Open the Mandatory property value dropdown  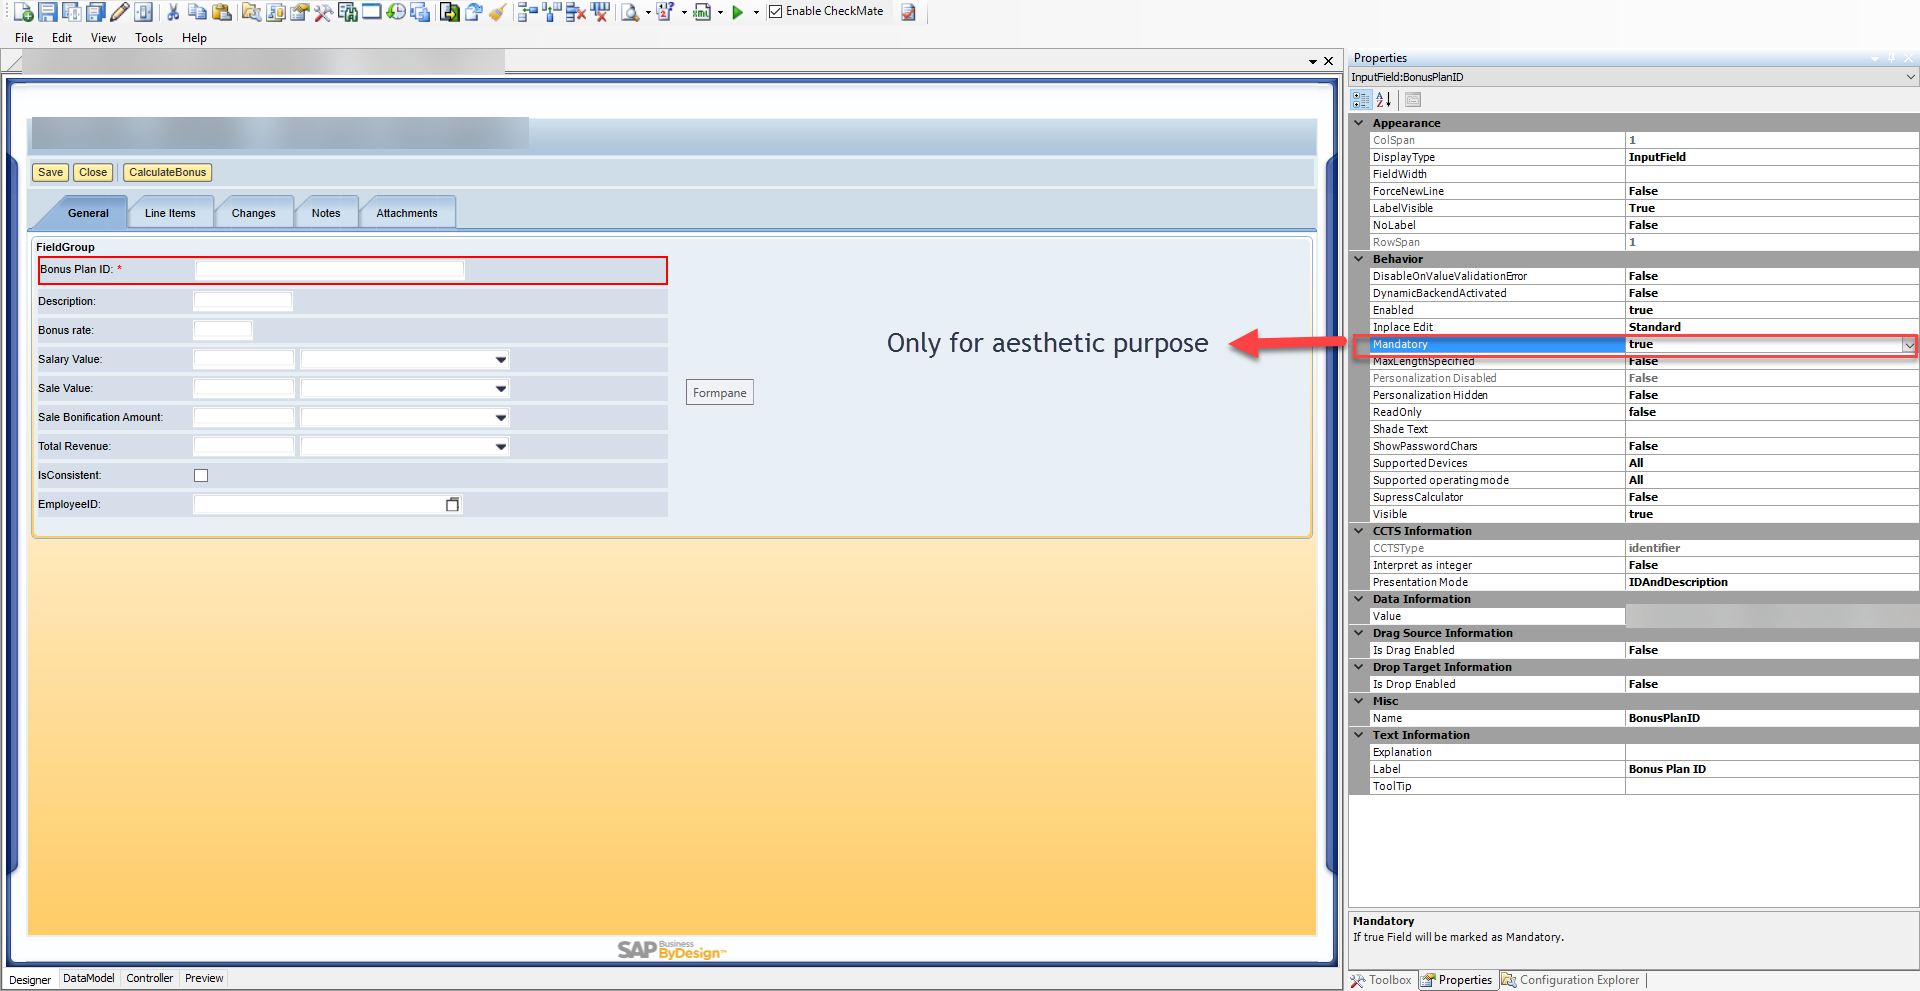click(x=1909, y=345)
